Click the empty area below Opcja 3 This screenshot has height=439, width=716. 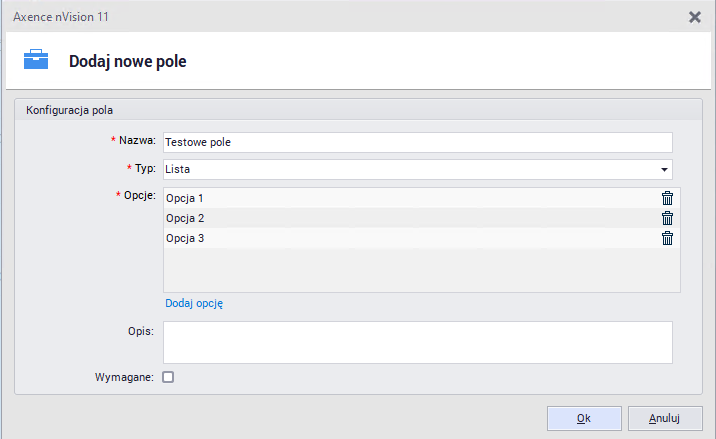pos(420,270)
